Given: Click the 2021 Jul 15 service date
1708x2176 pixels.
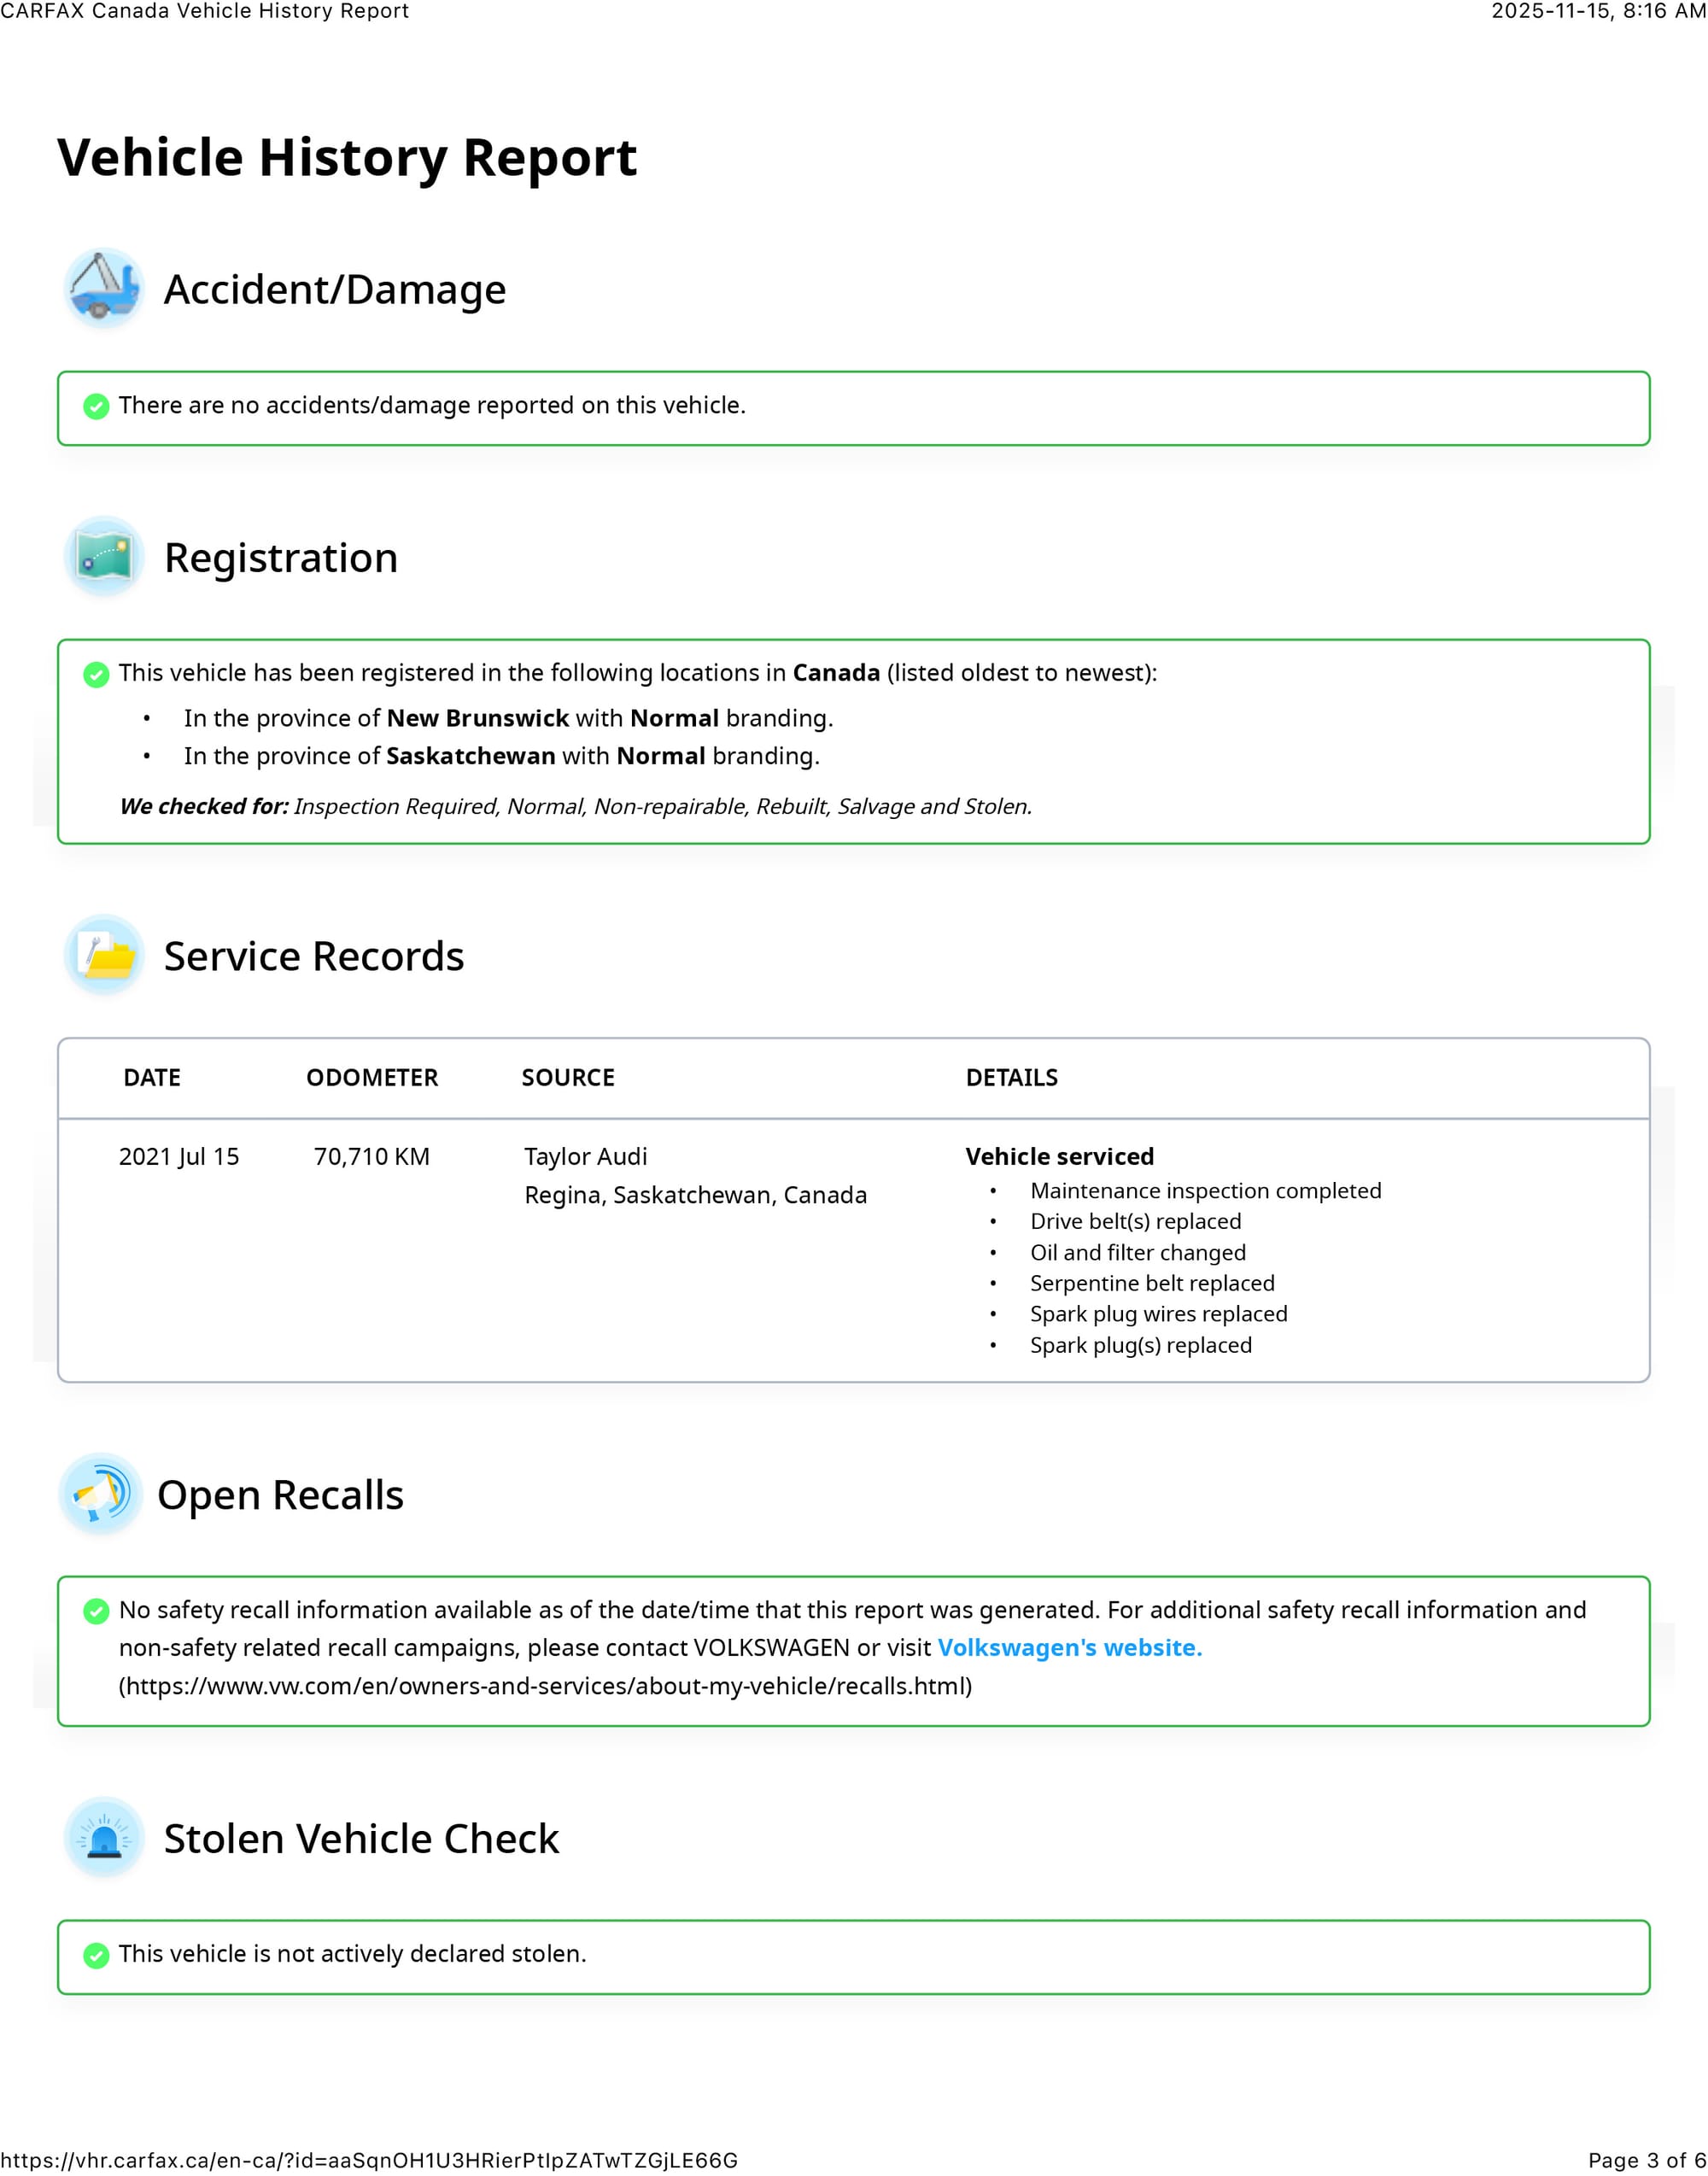Looking at the screenshot, I should (x=179, y=1156).
